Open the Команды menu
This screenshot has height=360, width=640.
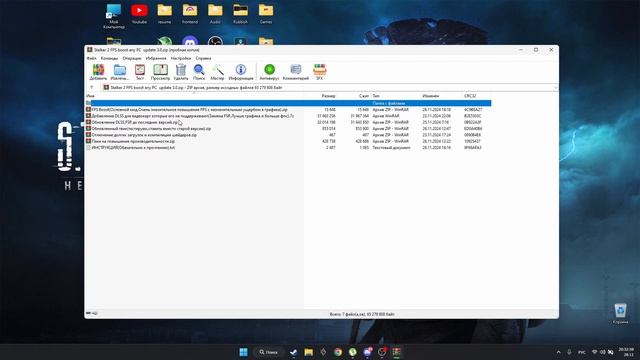[109, 58]
